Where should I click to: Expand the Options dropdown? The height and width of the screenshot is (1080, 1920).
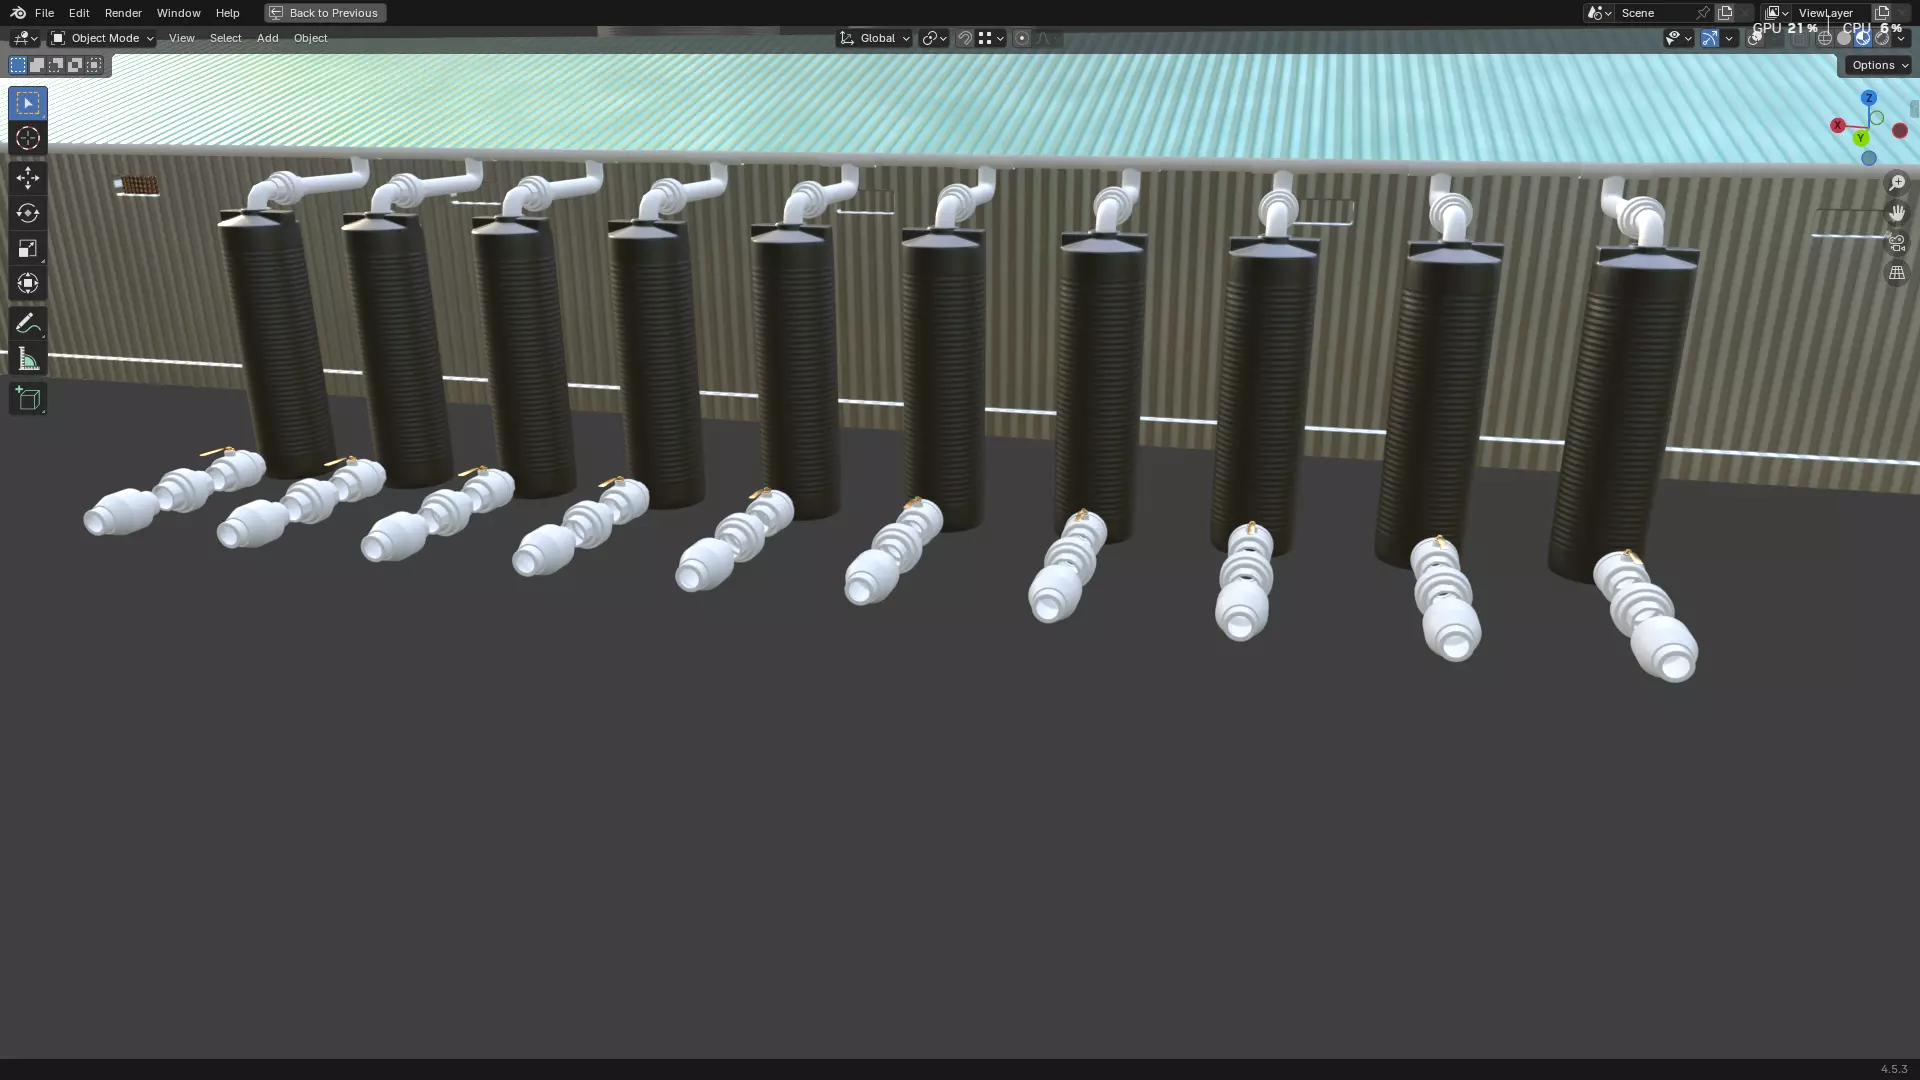pyautogui.click(x=1880, y=65)
